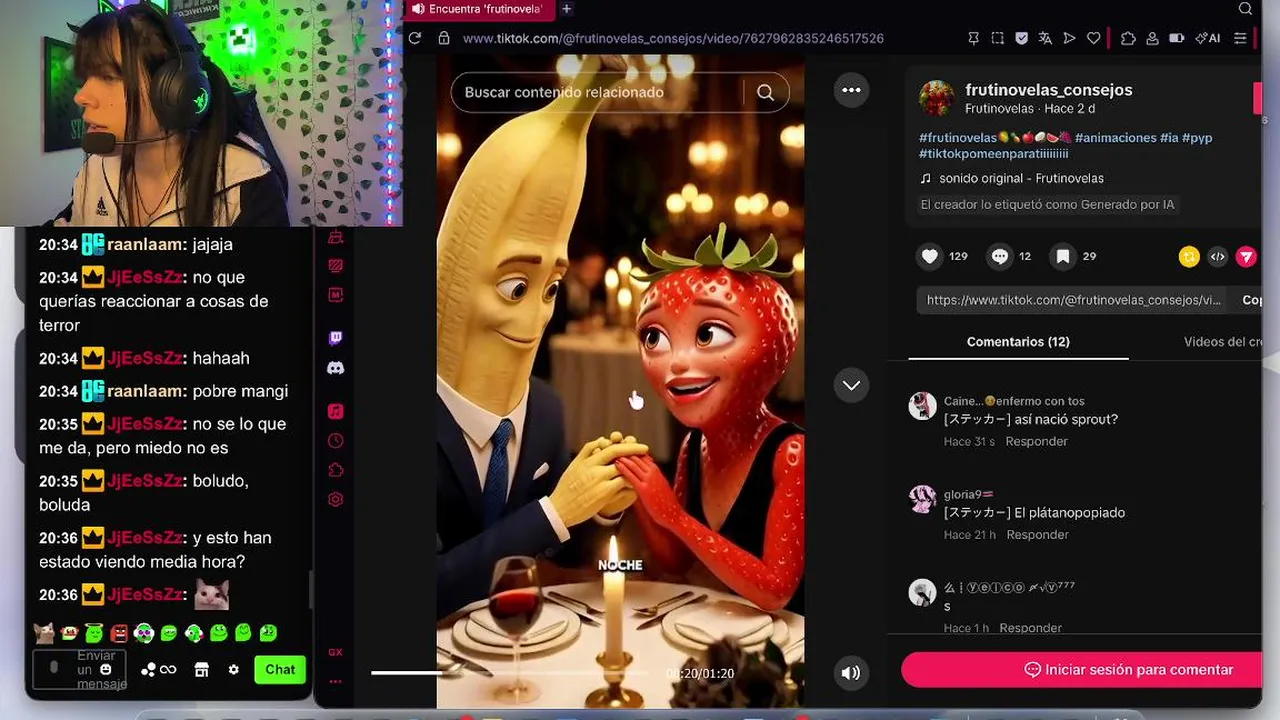
Task: Select the Encuentra 'frutinovela' browser tab
Action: point(480,9)
